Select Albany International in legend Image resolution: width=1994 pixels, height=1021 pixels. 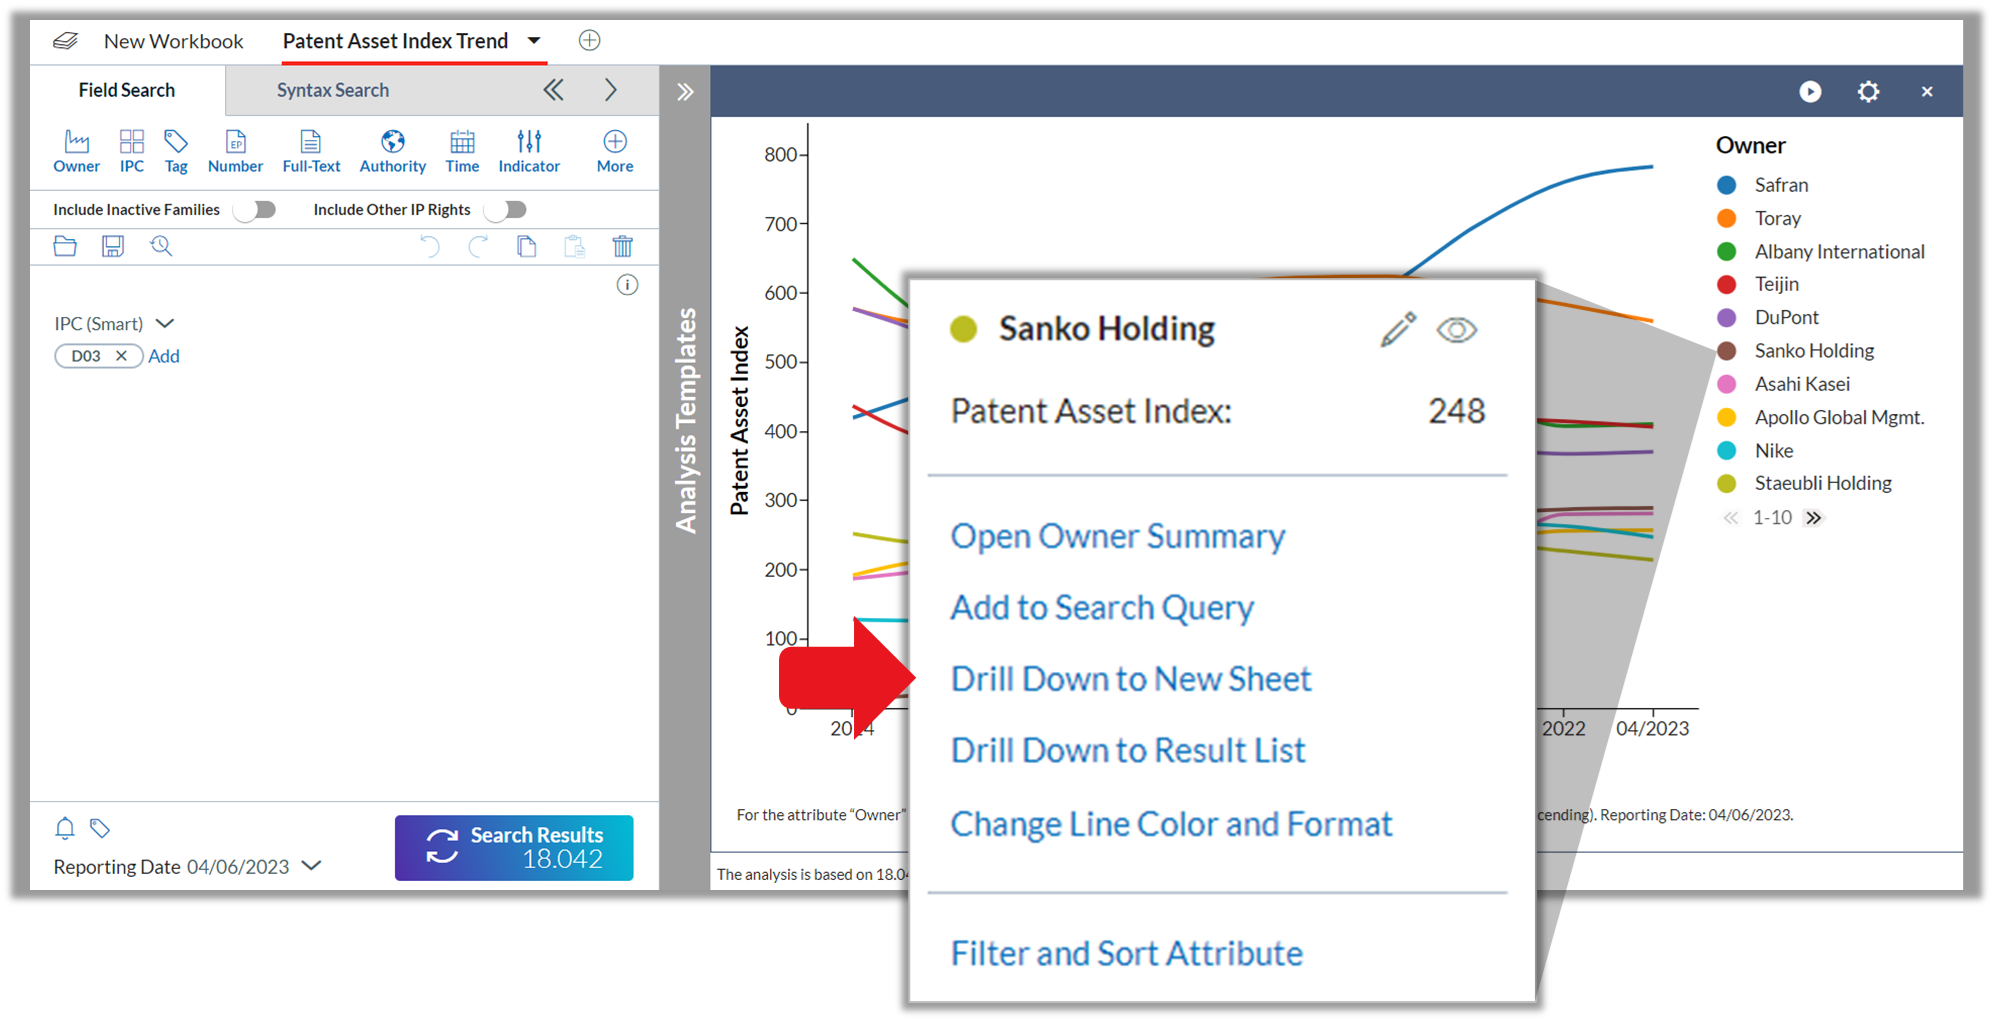click(1821, 251)
